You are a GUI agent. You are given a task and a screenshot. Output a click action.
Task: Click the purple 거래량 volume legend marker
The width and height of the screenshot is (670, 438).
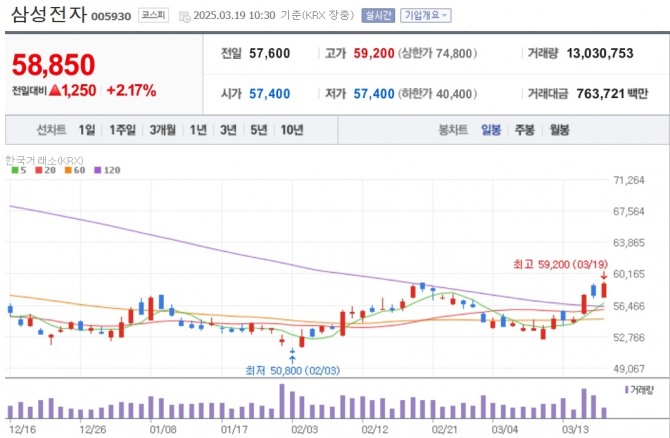pos(626,390)
